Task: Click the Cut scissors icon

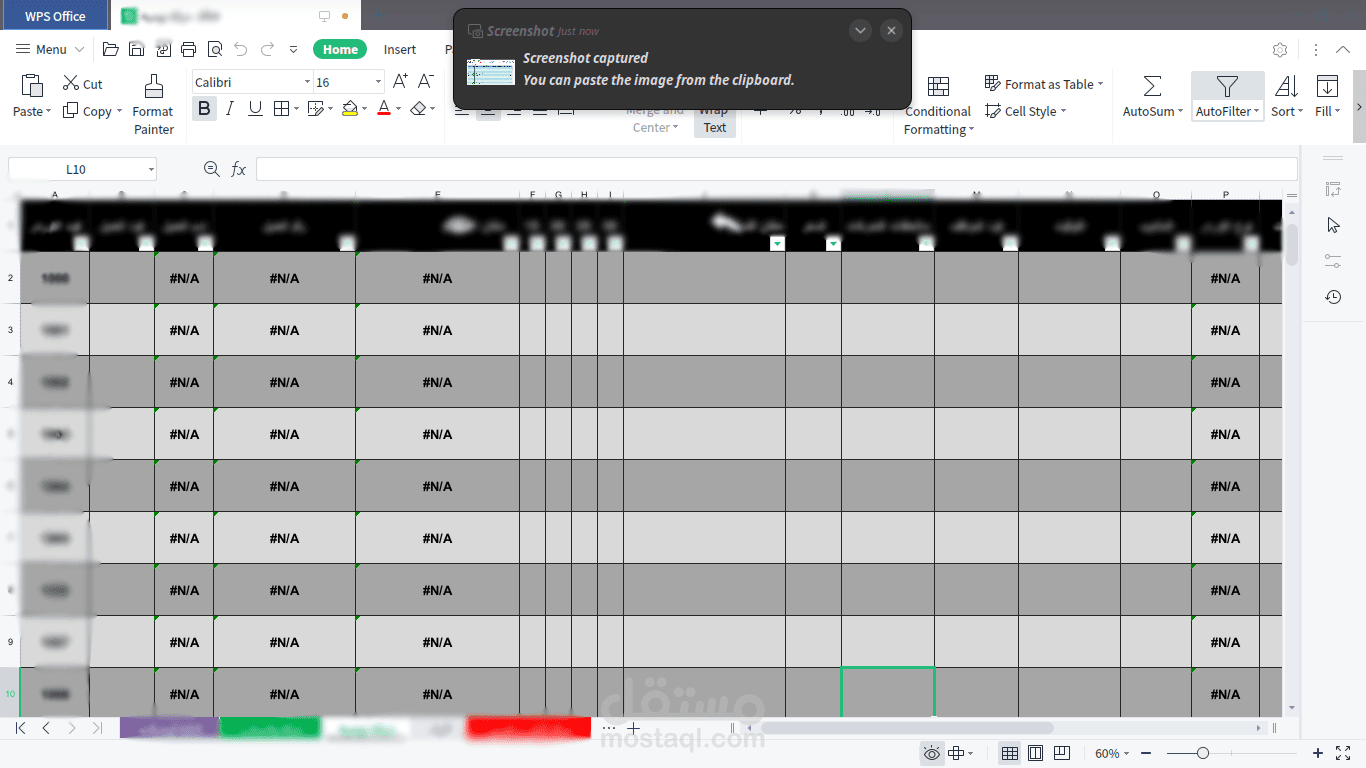Action: [x=71, y=84]
